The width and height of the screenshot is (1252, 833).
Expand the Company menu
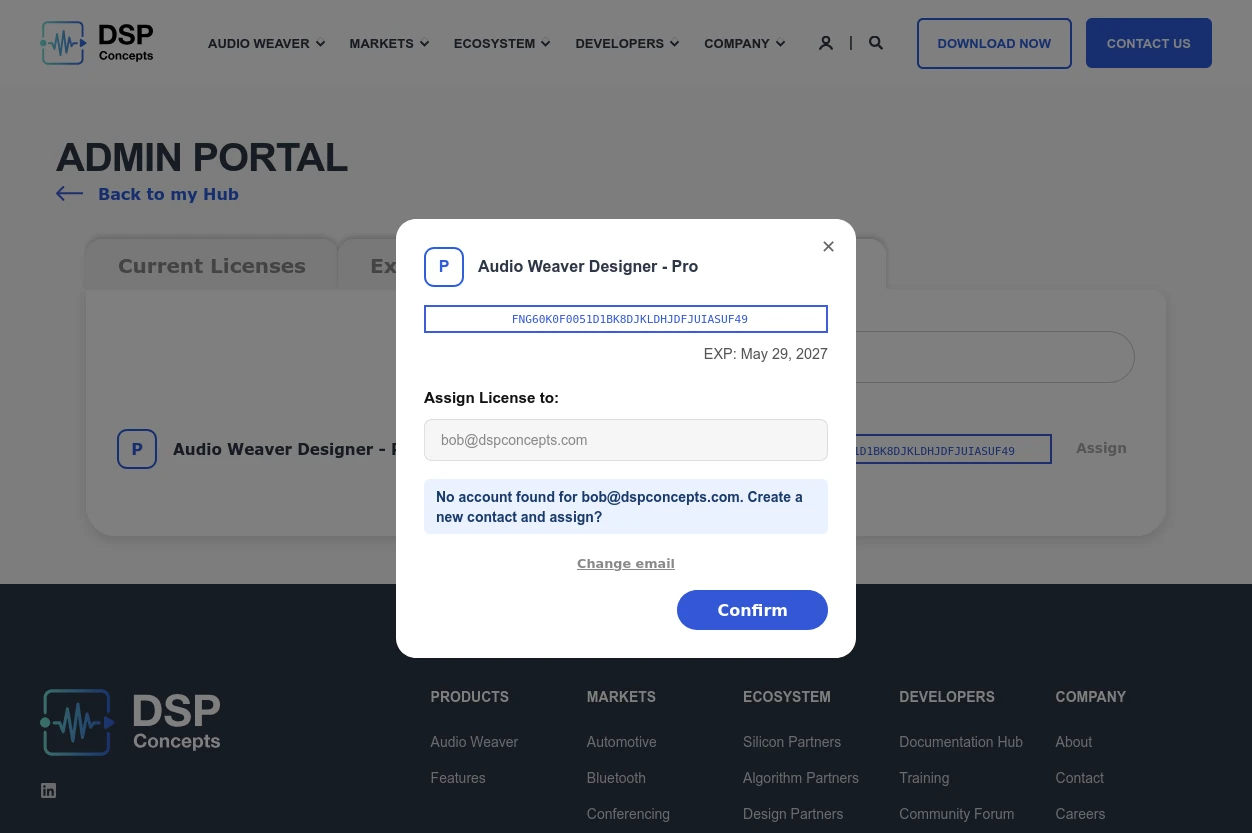744,43
